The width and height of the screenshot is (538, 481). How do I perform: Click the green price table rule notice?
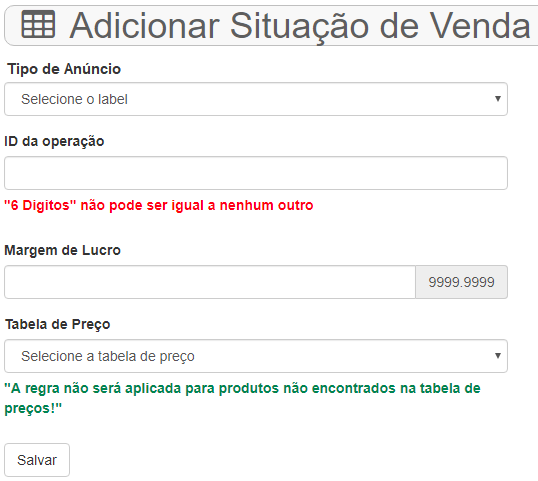click(x=242, y=398)
